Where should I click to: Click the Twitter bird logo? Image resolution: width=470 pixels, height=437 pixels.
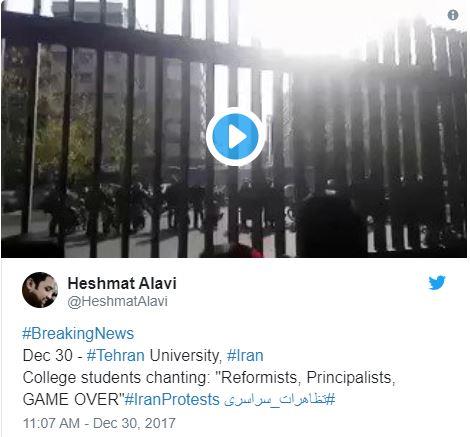pyautogui.click(x=437, y=283)
